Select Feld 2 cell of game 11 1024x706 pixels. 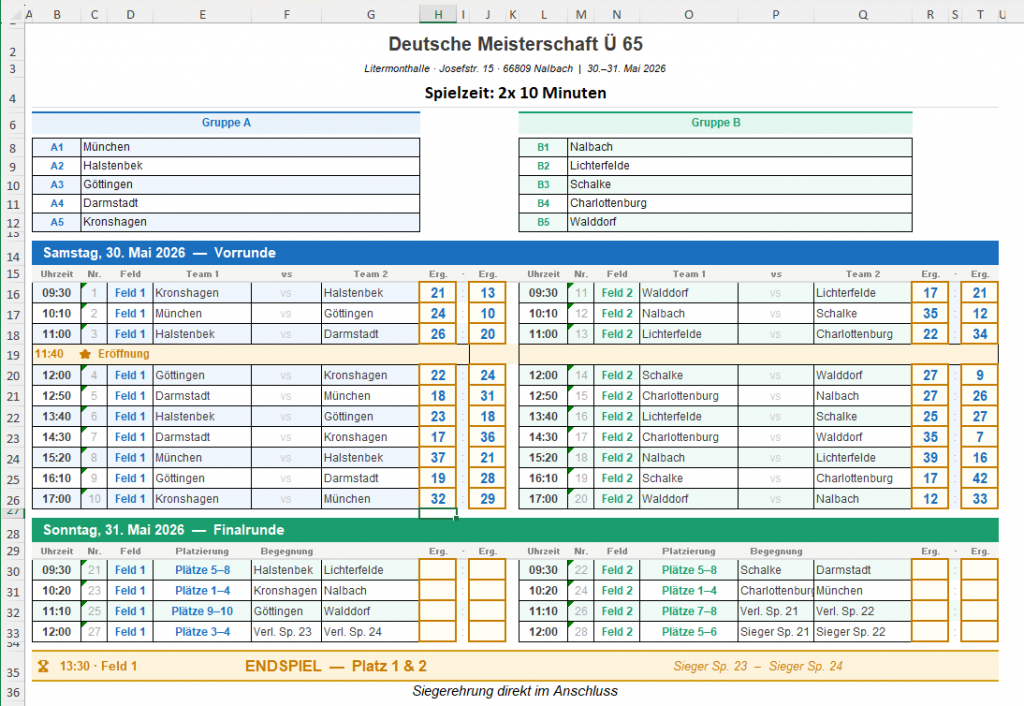click(616, 293)
